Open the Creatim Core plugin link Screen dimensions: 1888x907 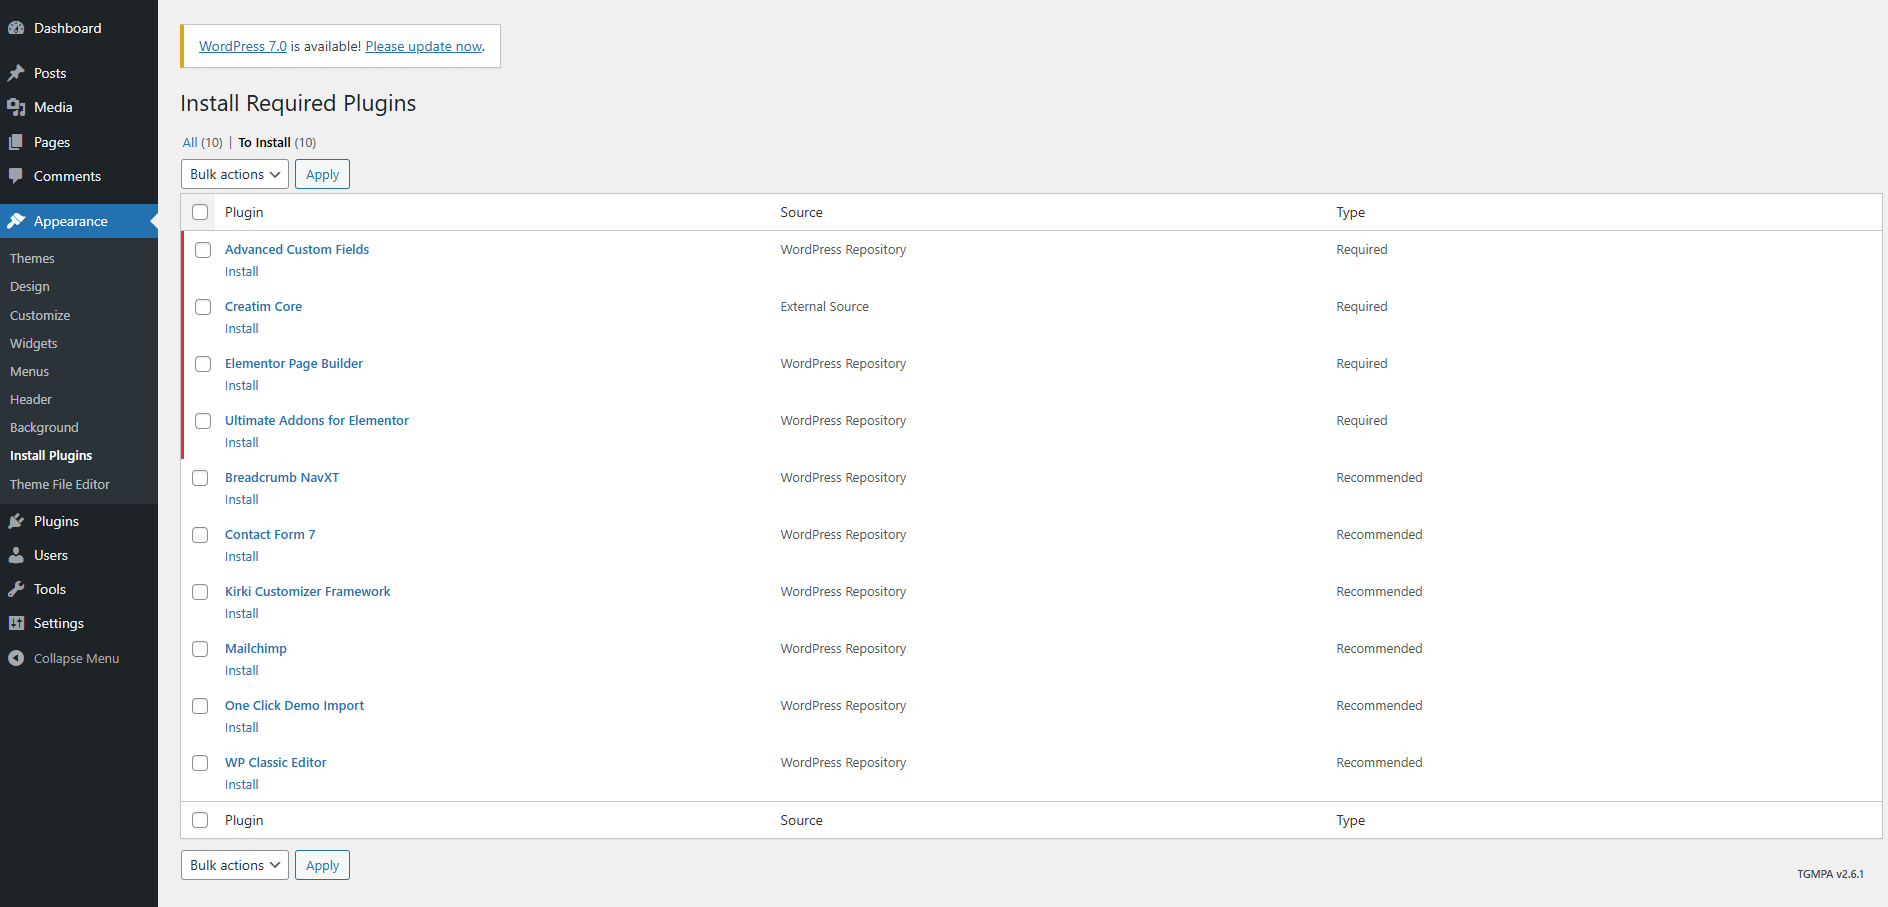pos(263,306)
